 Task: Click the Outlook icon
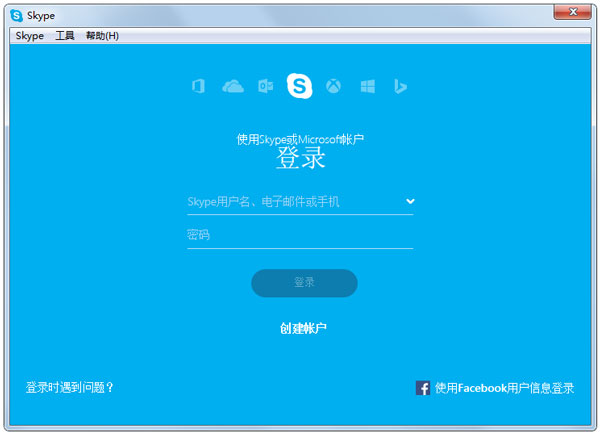coord(266,86)
